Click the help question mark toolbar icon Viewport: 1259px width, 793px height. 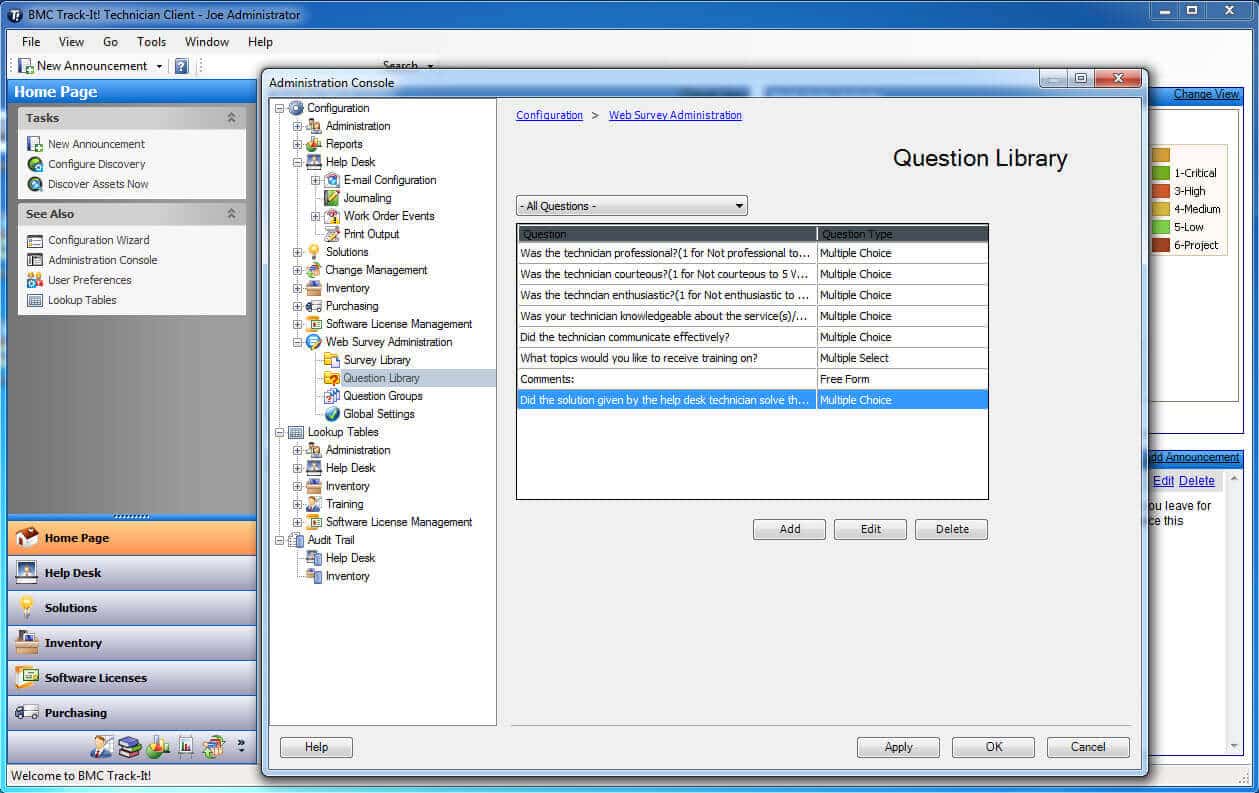tap(181, 66)
